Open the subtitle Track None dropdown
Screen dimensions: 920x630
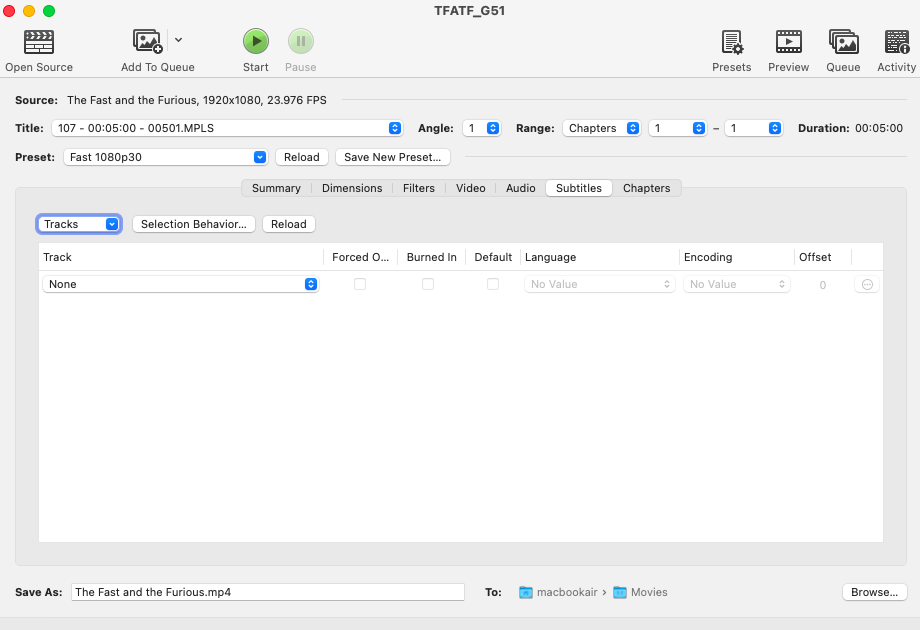pyautogui.click(x=181, y=285)
